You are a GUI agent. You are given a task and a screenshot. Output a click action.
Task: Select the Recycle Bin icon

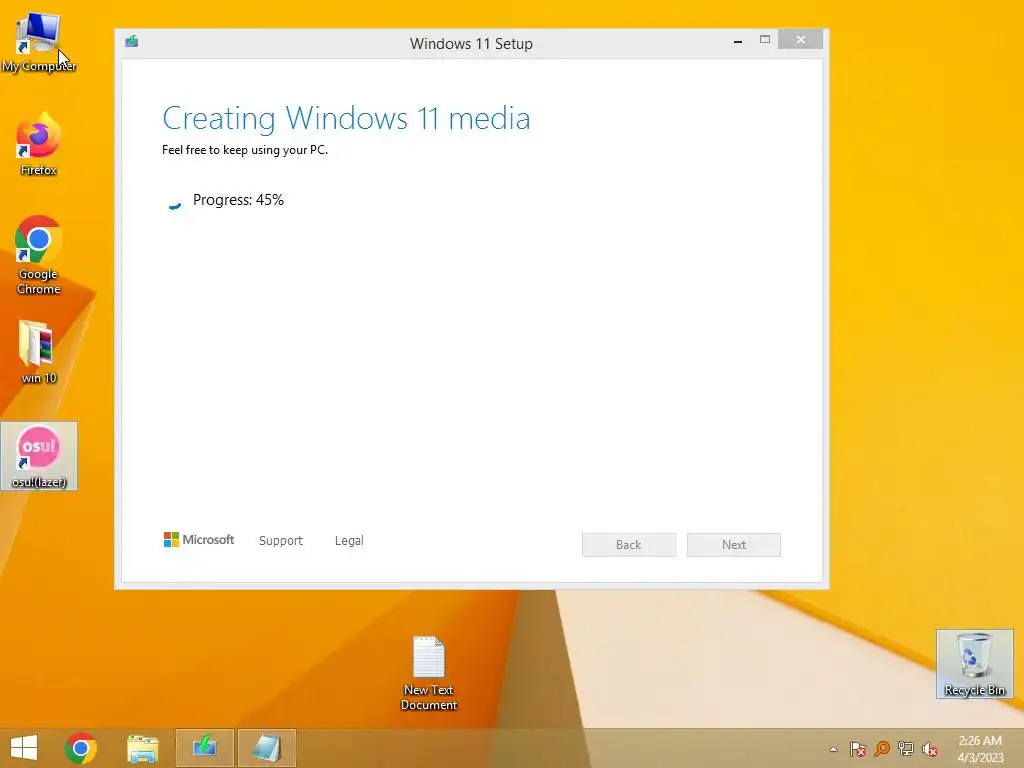[x=974, y=664]
